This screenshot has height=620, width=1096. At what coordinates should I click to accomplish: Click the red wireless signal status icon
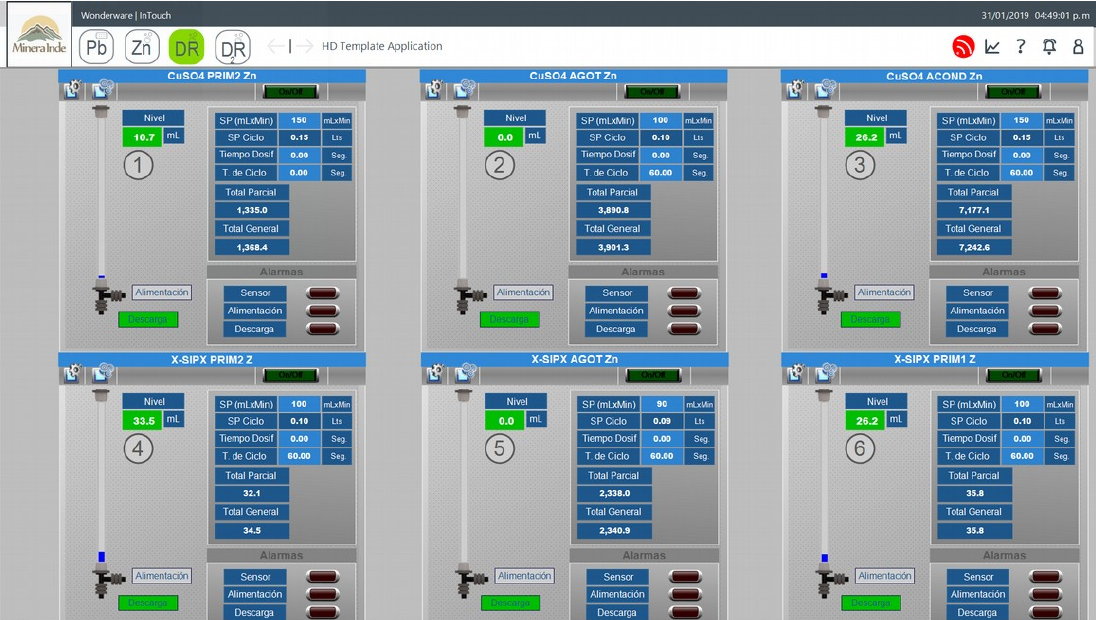pyautogui.click(x=963, y=47)
